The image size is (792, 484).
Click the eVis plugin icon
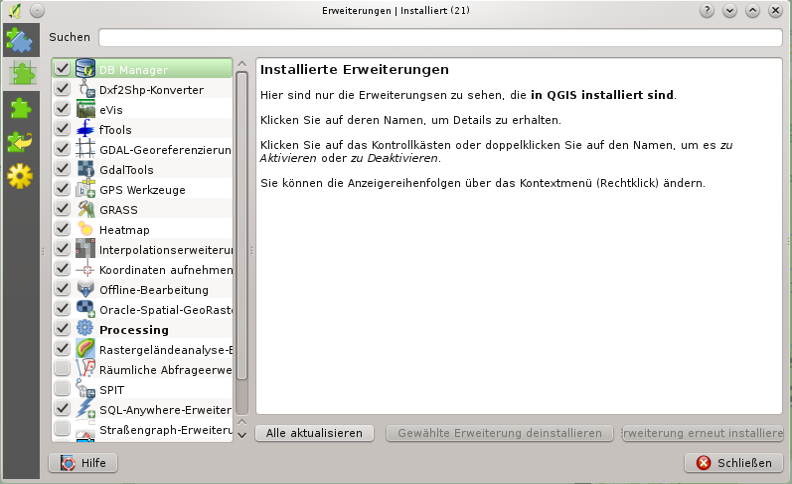pyautogui.click(x=85, y=109)
